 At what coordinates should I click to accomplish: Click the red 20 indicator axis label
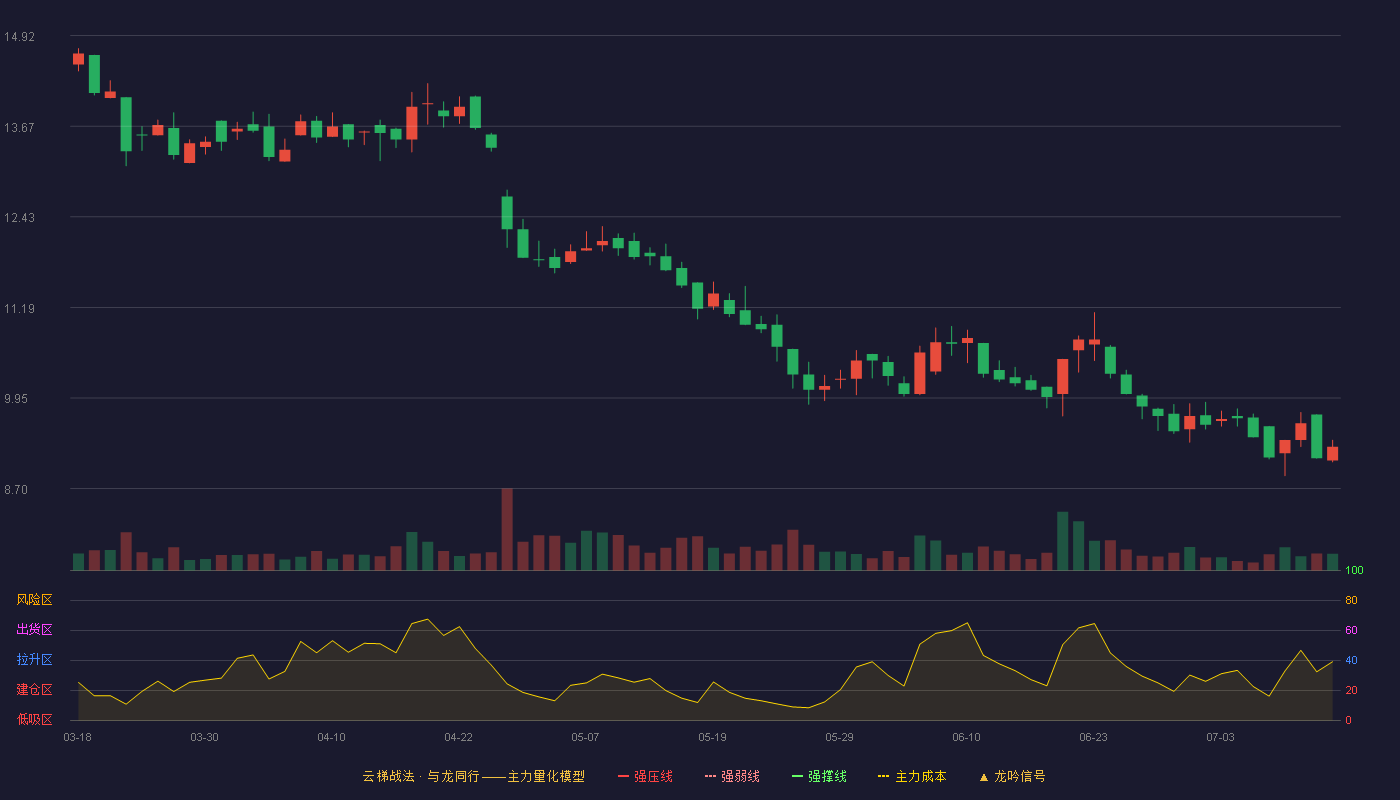[x=1351, y=690]
